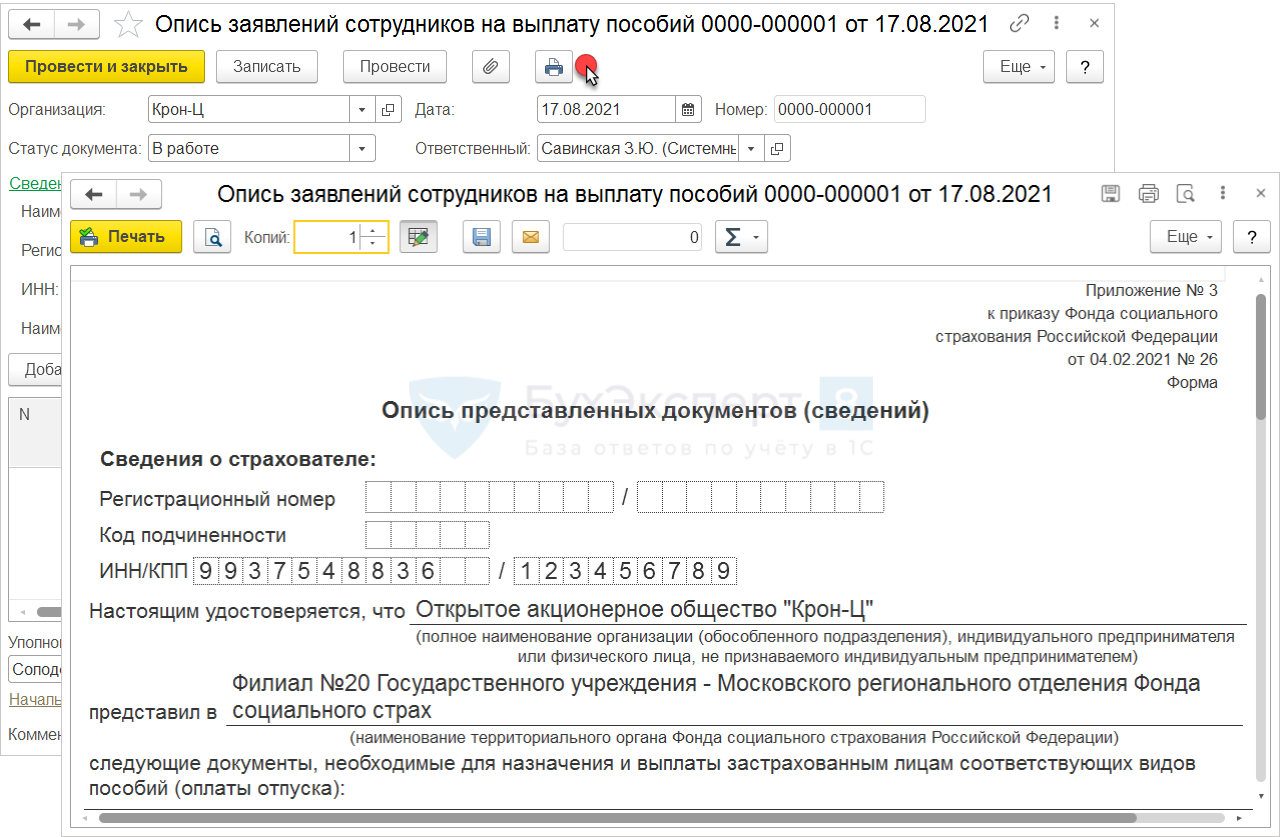Click 'Регистрационный номер' label in form
1284x837 pixels.
(x=218, y=499)
